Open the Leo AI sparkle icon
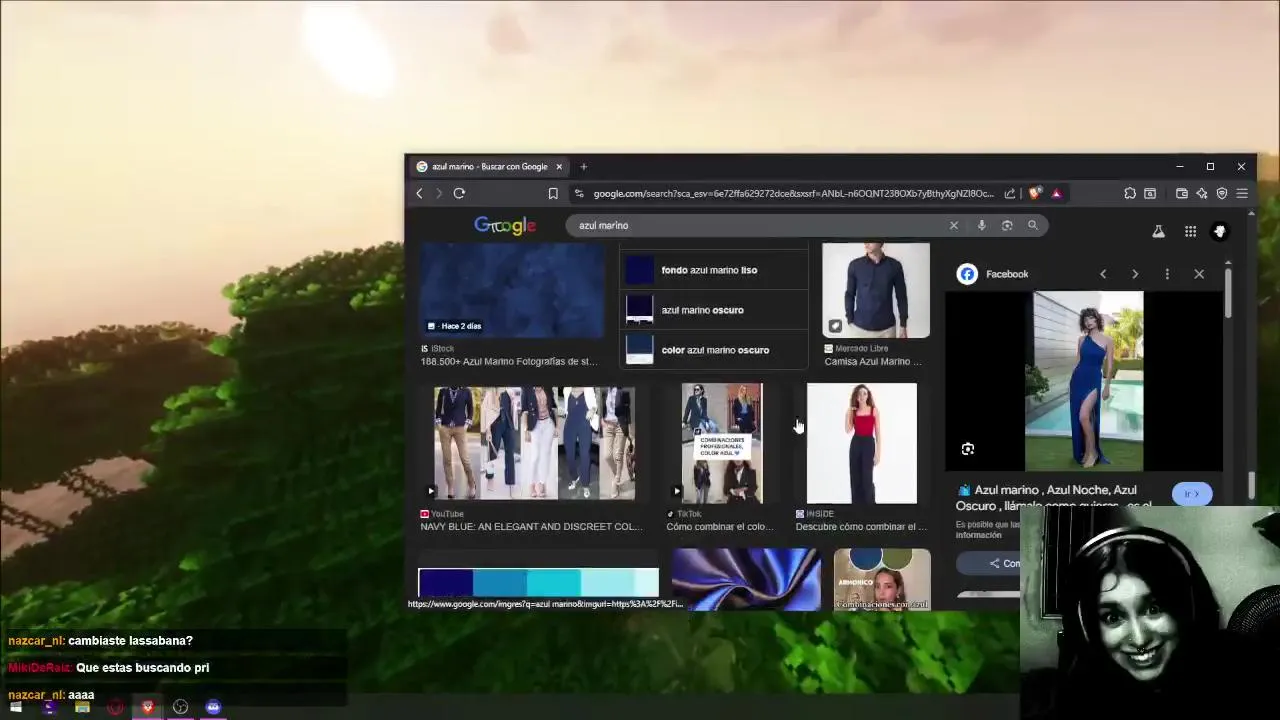 point(1202,193)
